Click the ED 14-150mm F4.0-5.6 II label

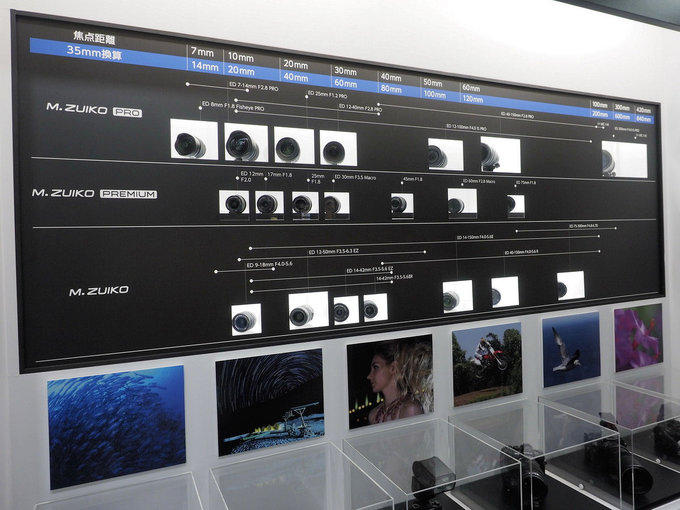coord(475,237)
